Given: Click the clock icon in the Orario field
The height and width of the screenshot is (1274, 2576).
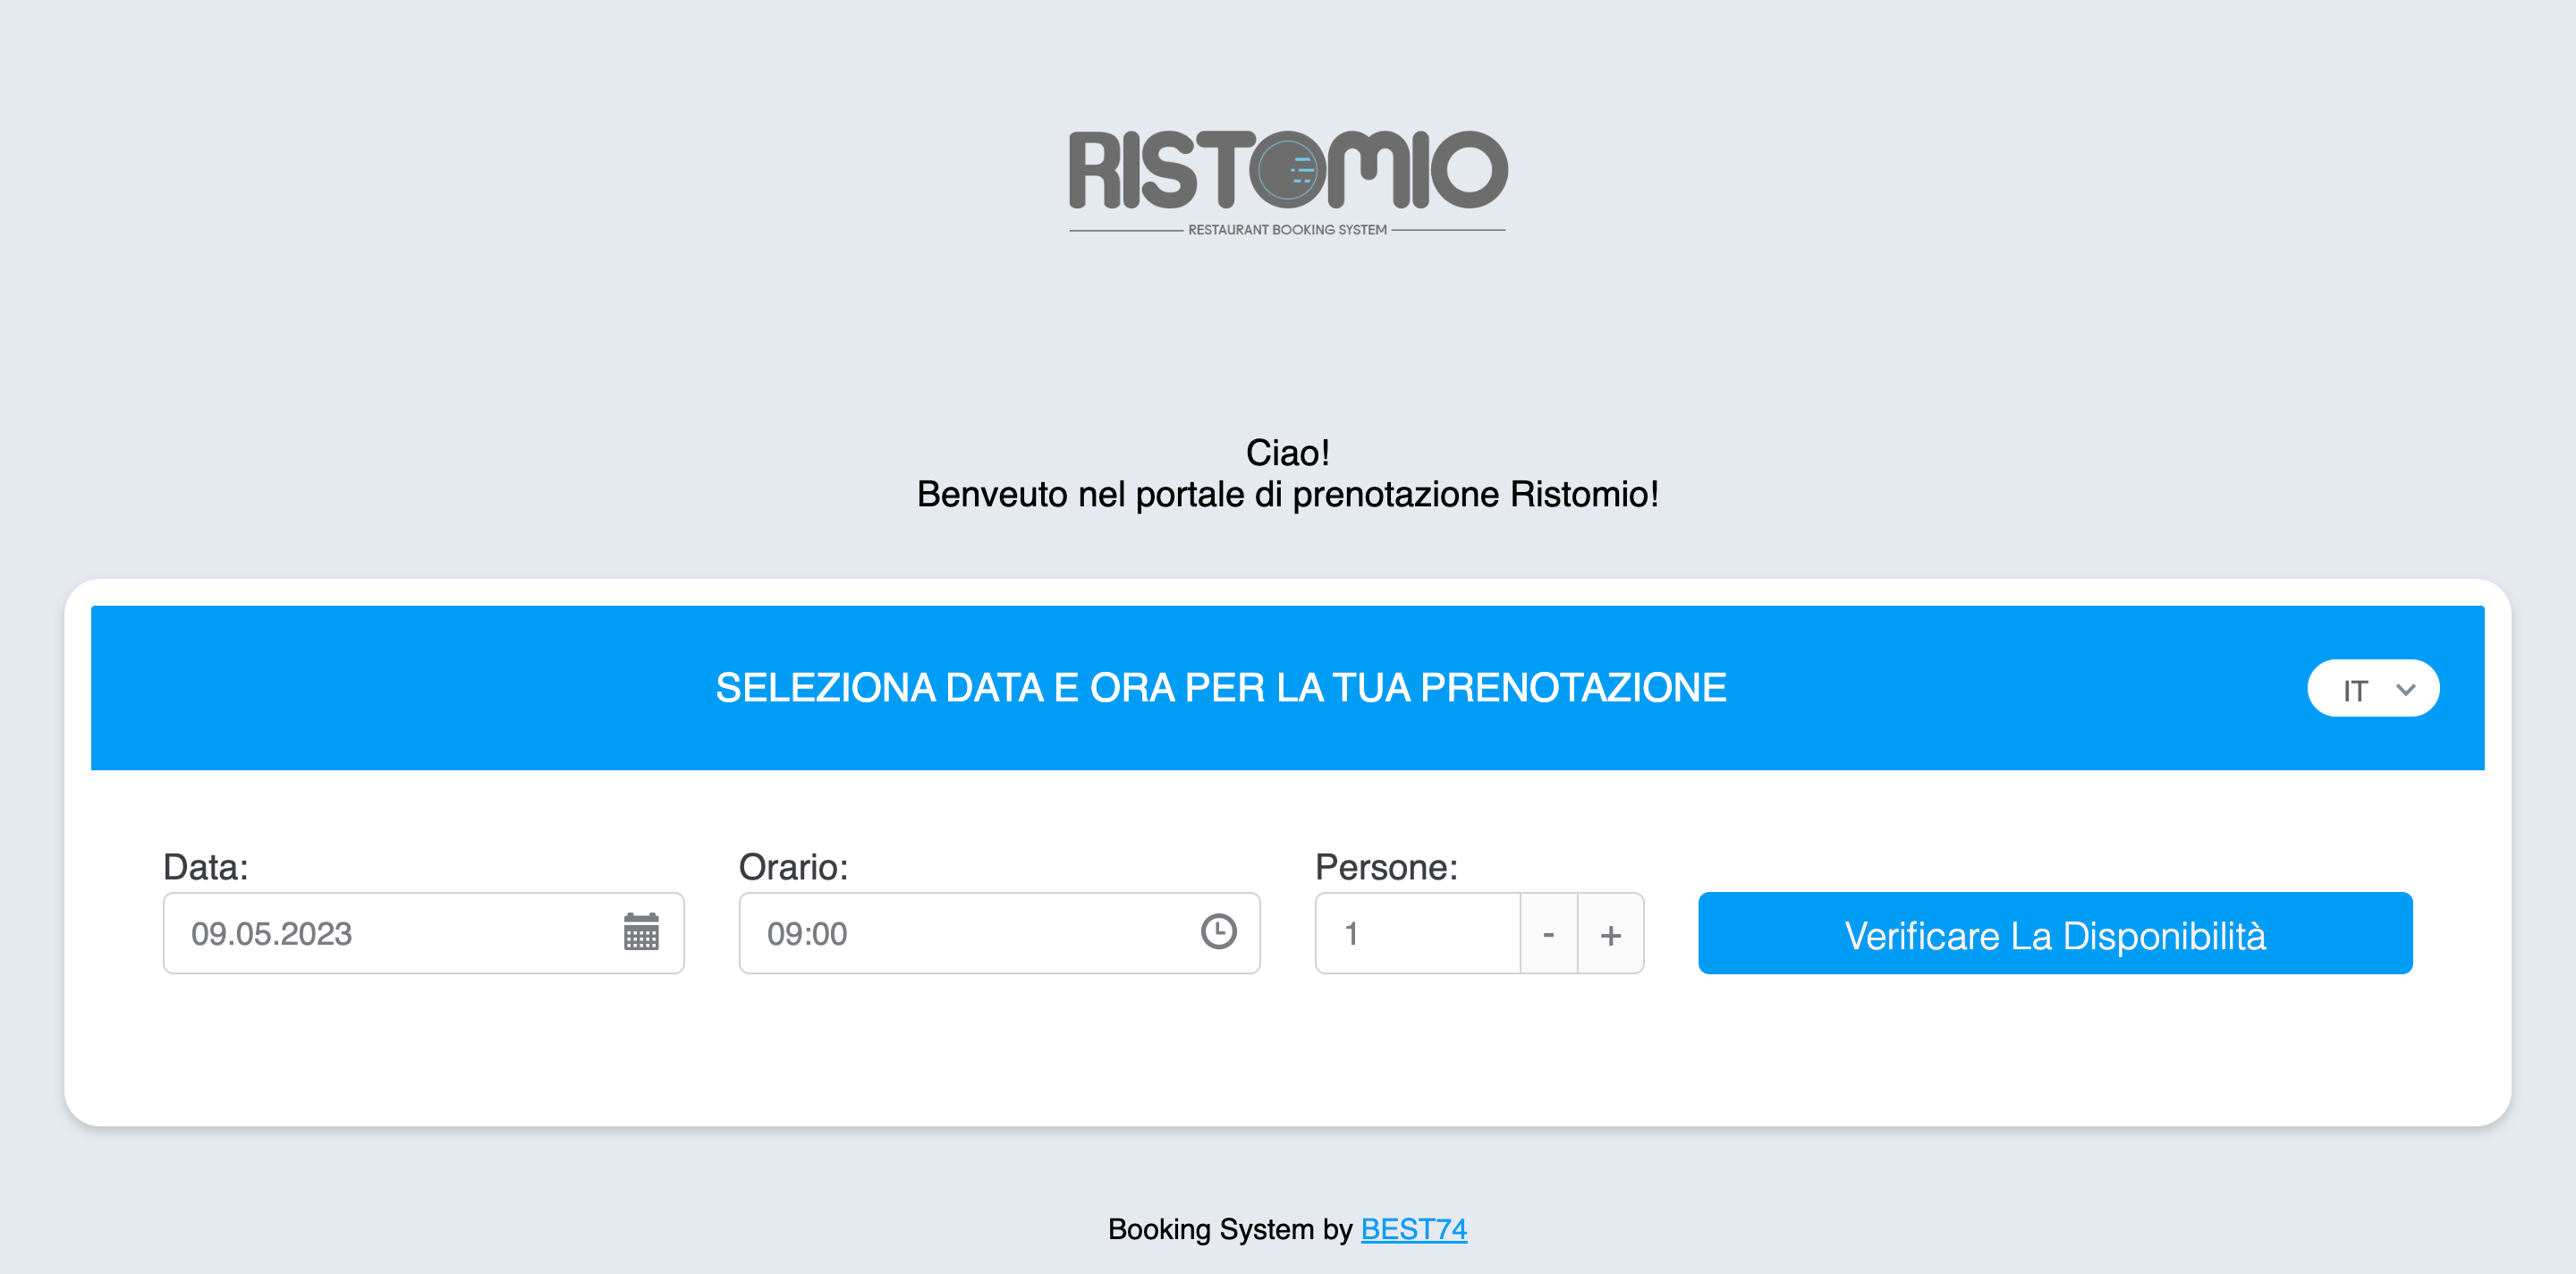Looking at the screenshot, I should point(1218,933).
